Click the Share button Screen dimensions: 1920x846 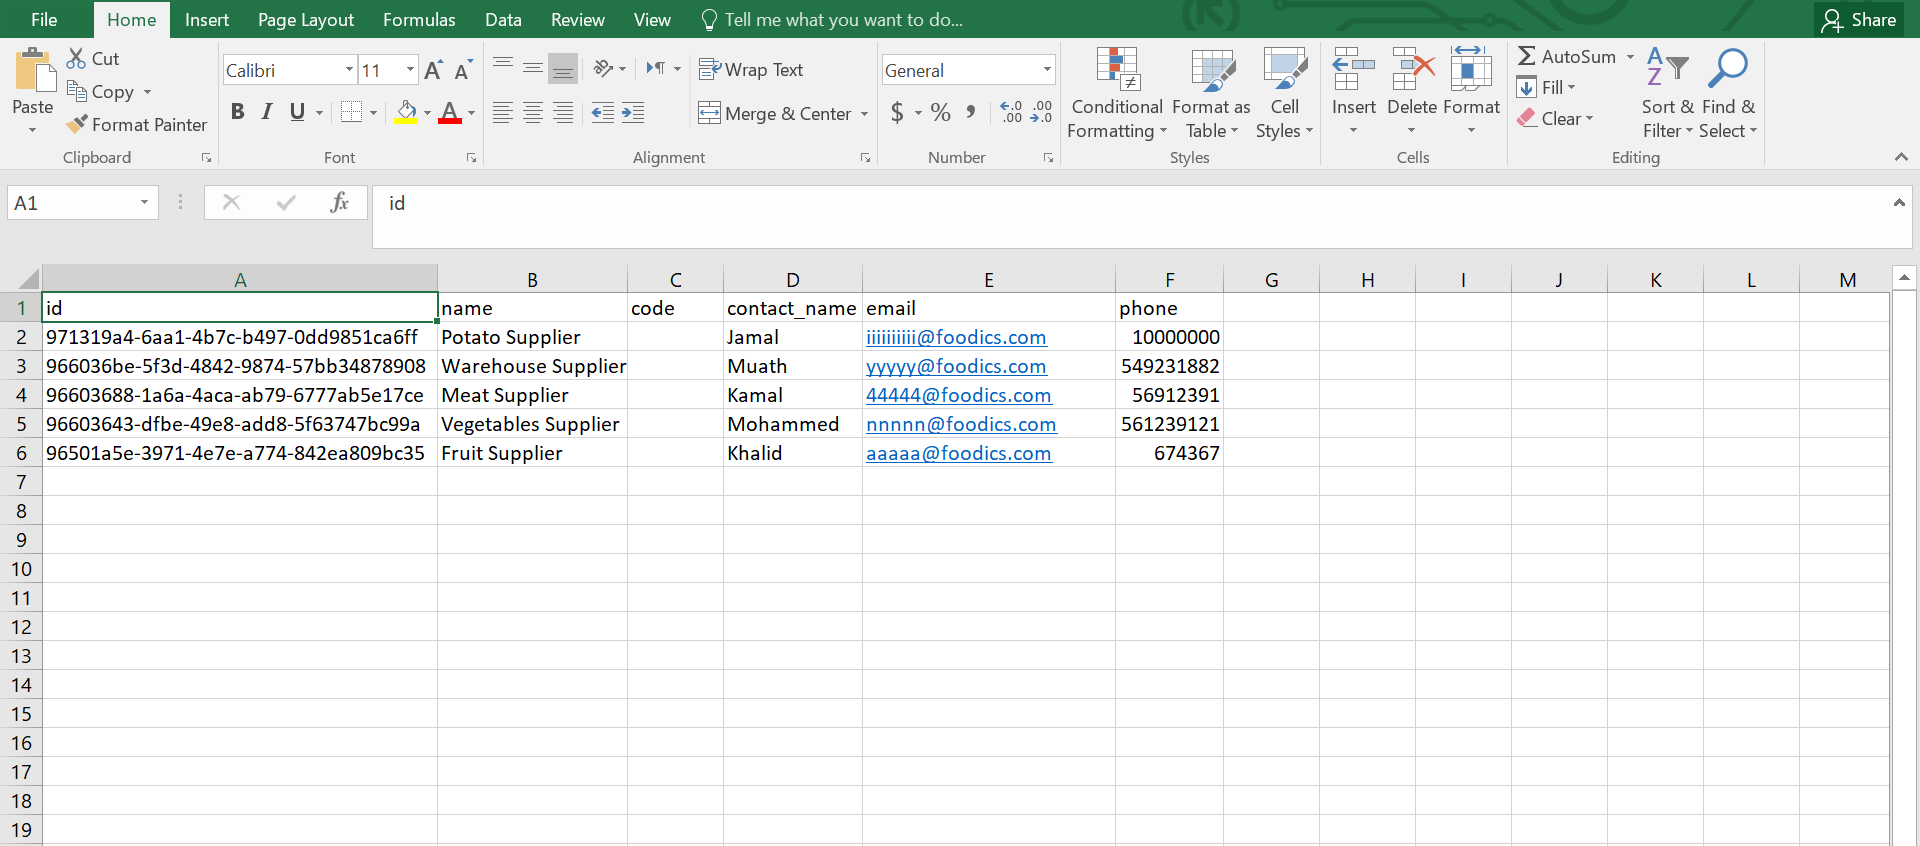(x=1859, y=20)
